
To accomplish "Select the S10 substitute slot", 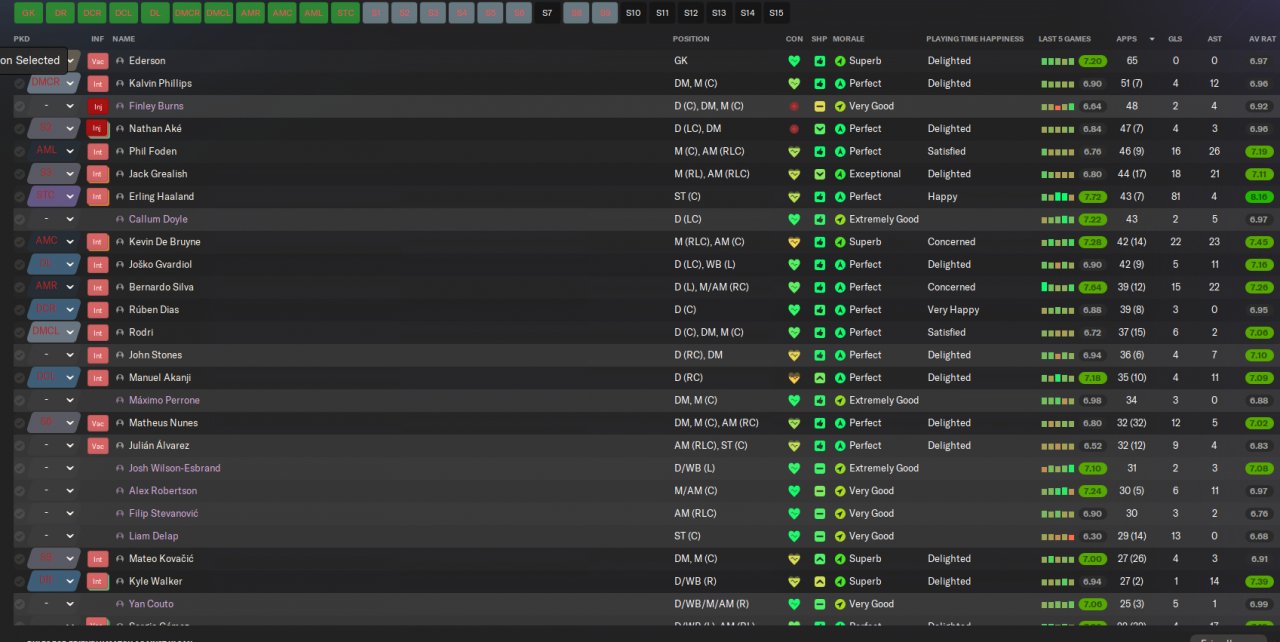I will tap(633, 13).
